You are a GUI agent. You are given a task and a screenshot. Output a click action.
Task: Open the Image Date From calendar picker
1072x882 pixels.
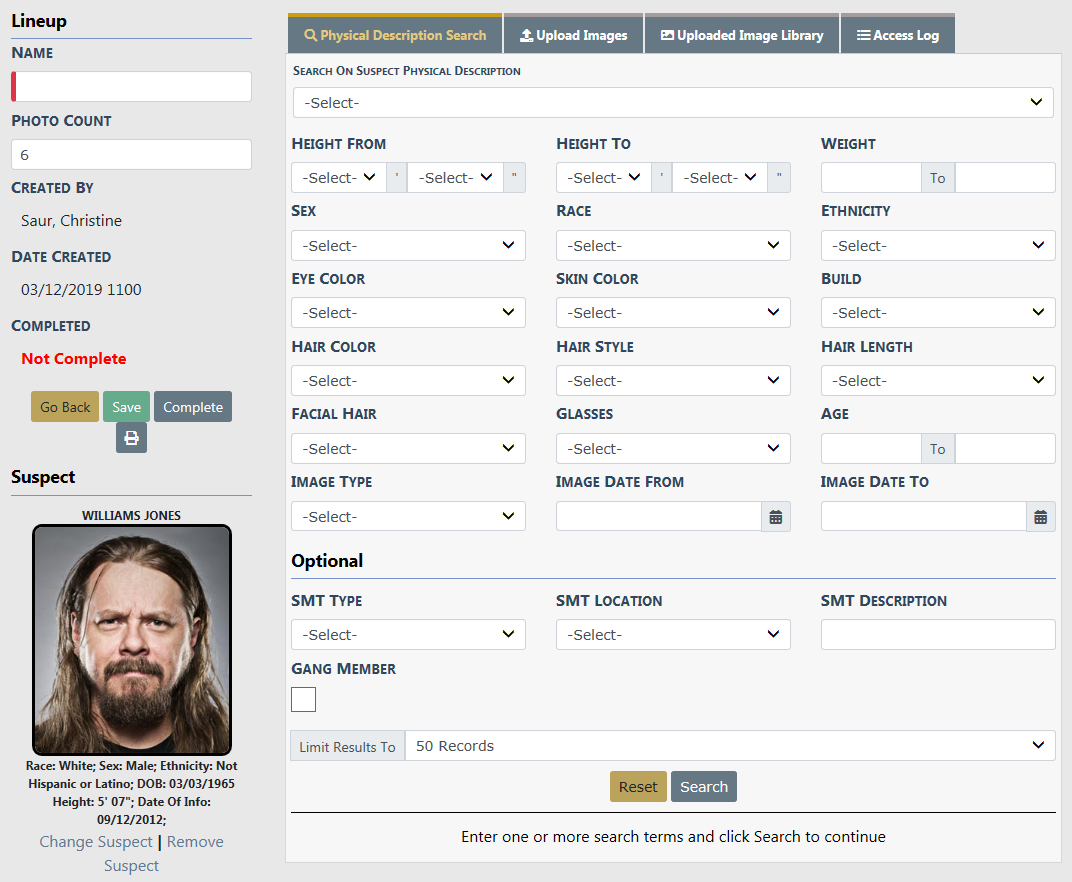click(775, 517)
